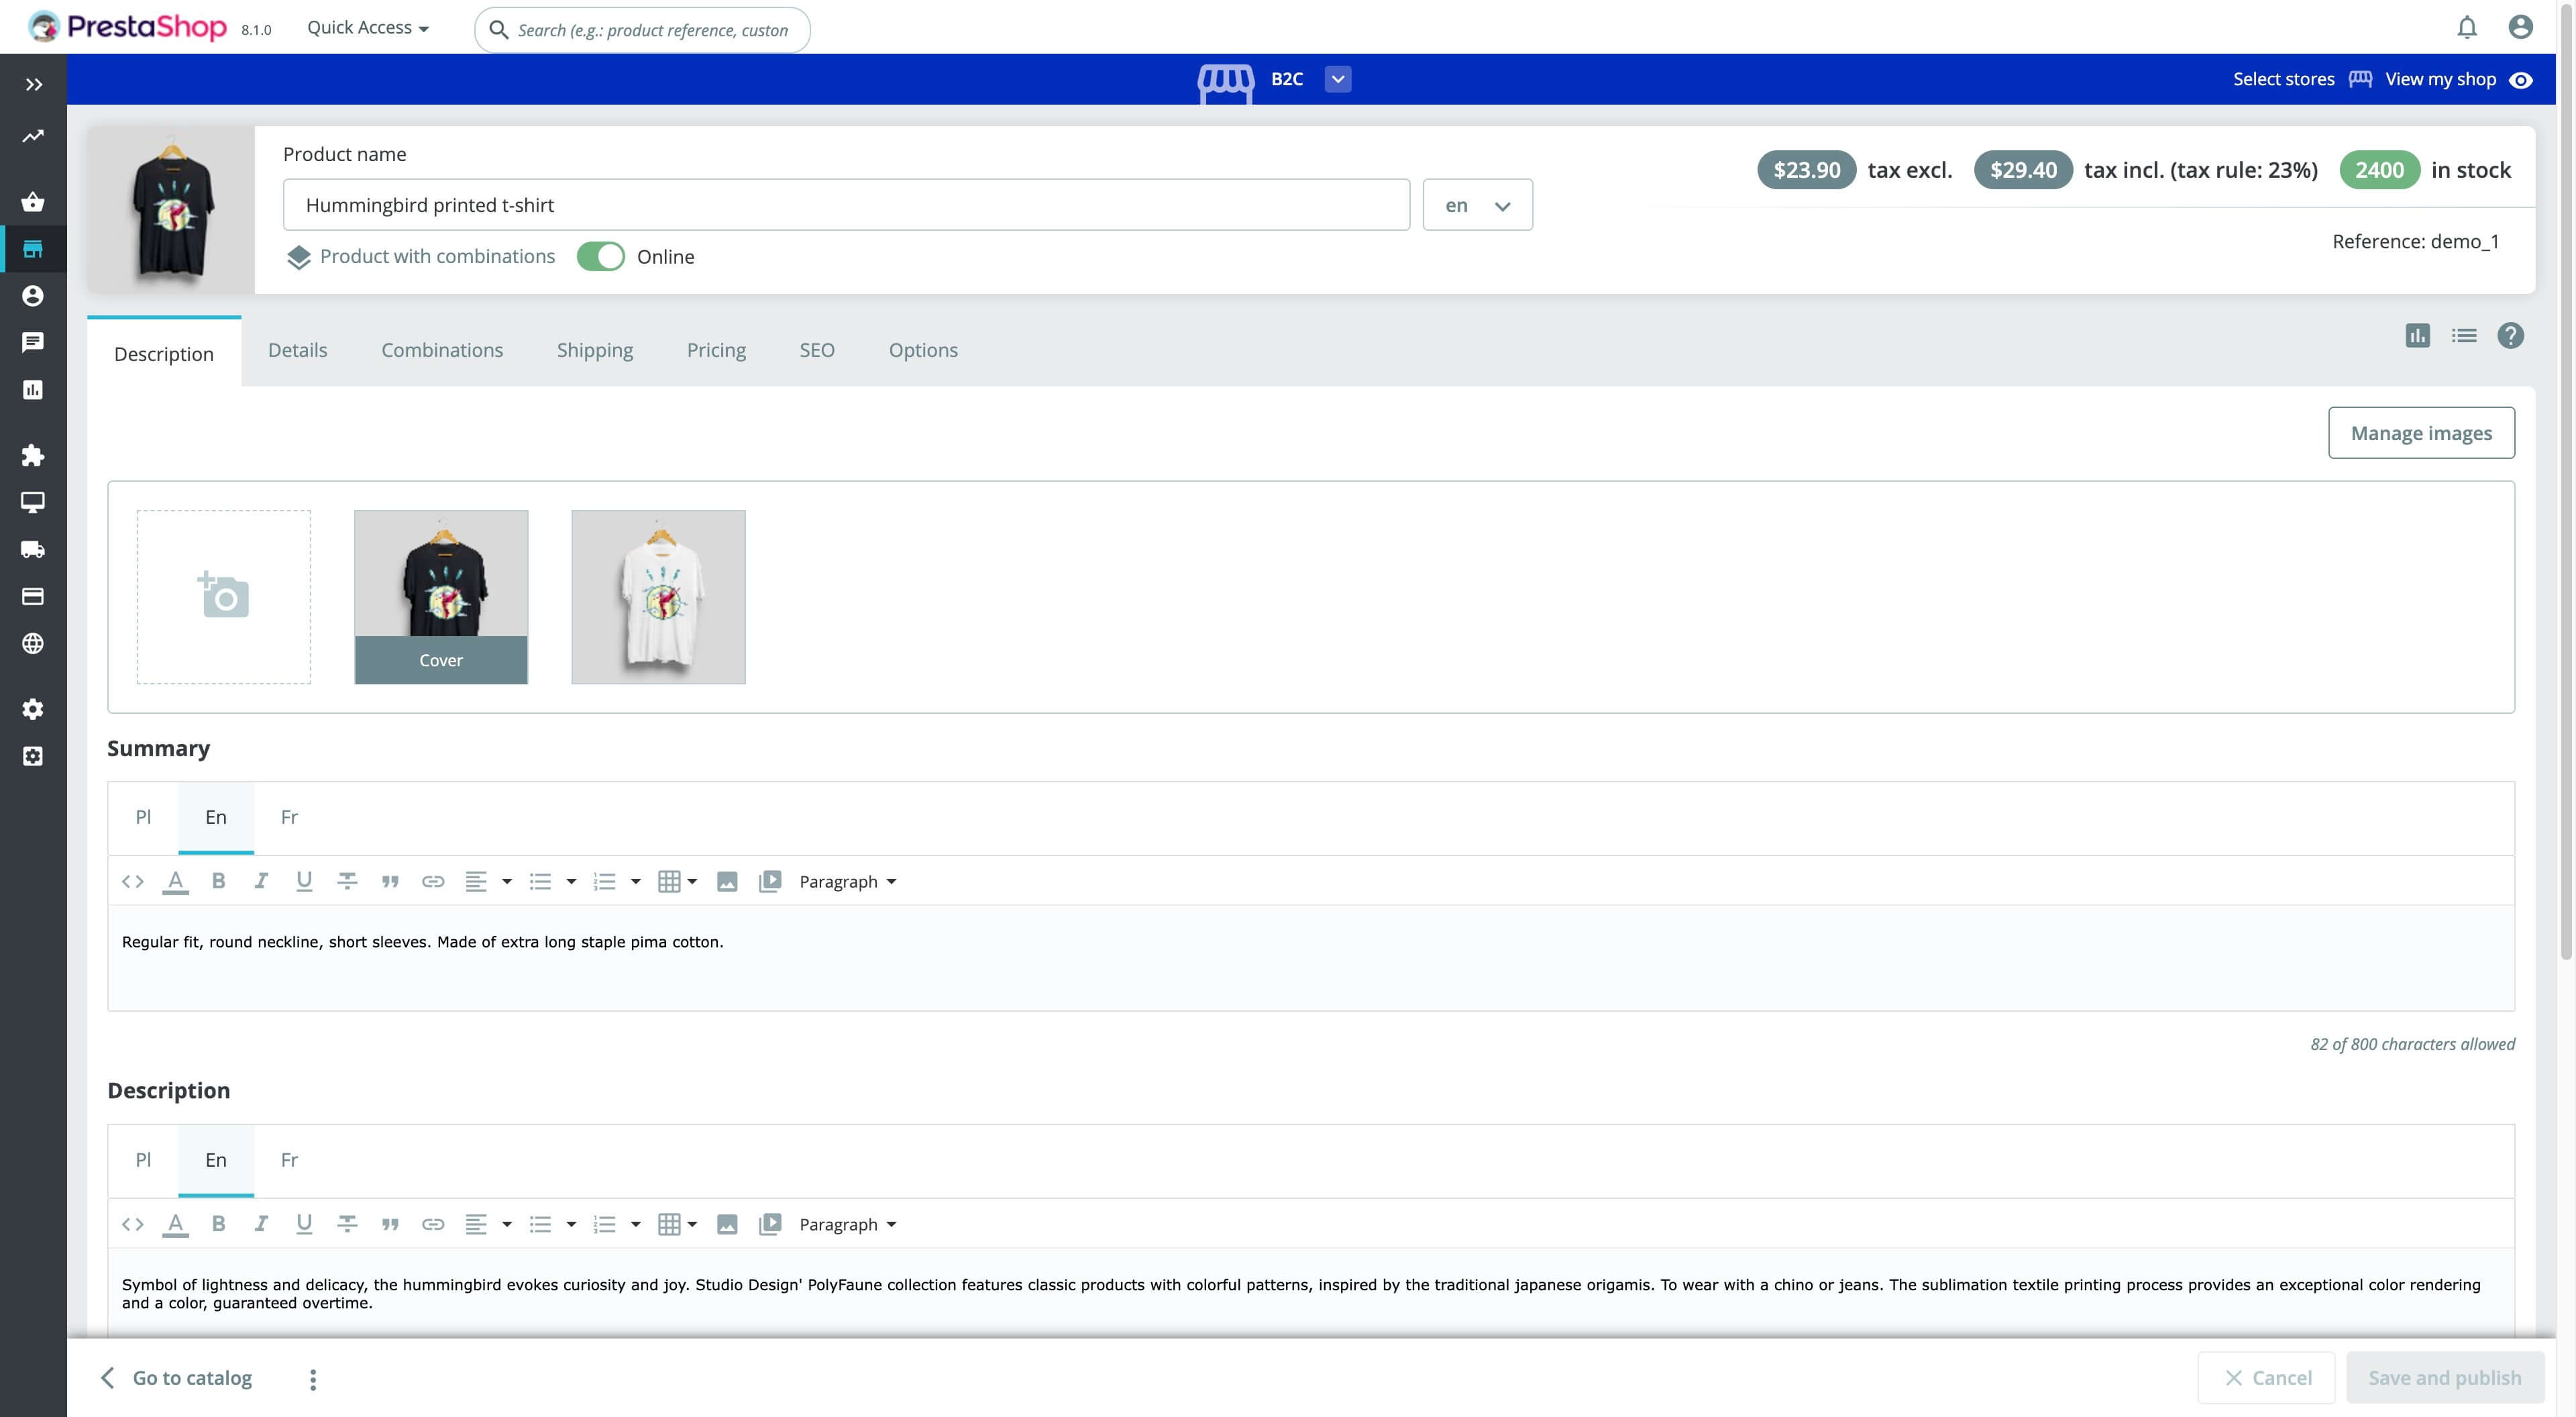Click the Manage images button
The width and height of the screenshot is (2576, 1417).
click(2420, 433)
